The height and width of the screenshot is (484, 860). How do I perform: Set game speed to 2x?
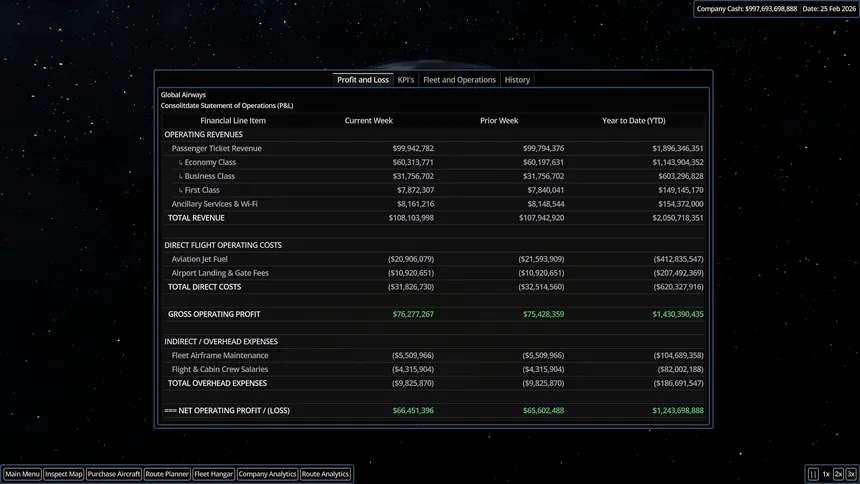pyautogui.click(x=838, y=474)
